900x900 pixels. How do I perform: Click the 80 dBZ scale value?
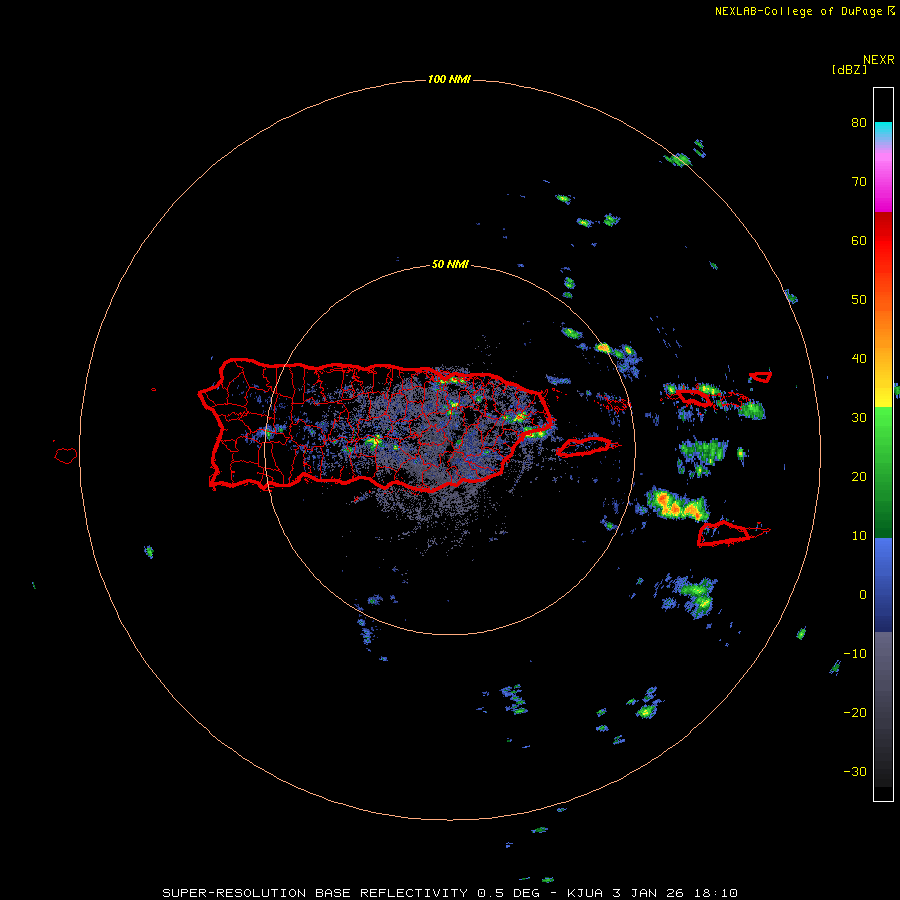click(859, 123)
